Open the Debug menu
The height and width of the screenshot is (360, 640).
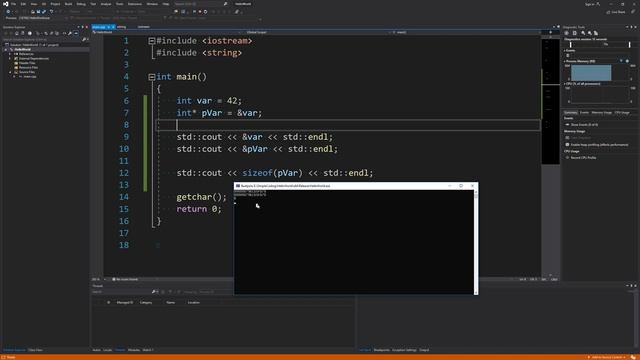tap(81, 4)
